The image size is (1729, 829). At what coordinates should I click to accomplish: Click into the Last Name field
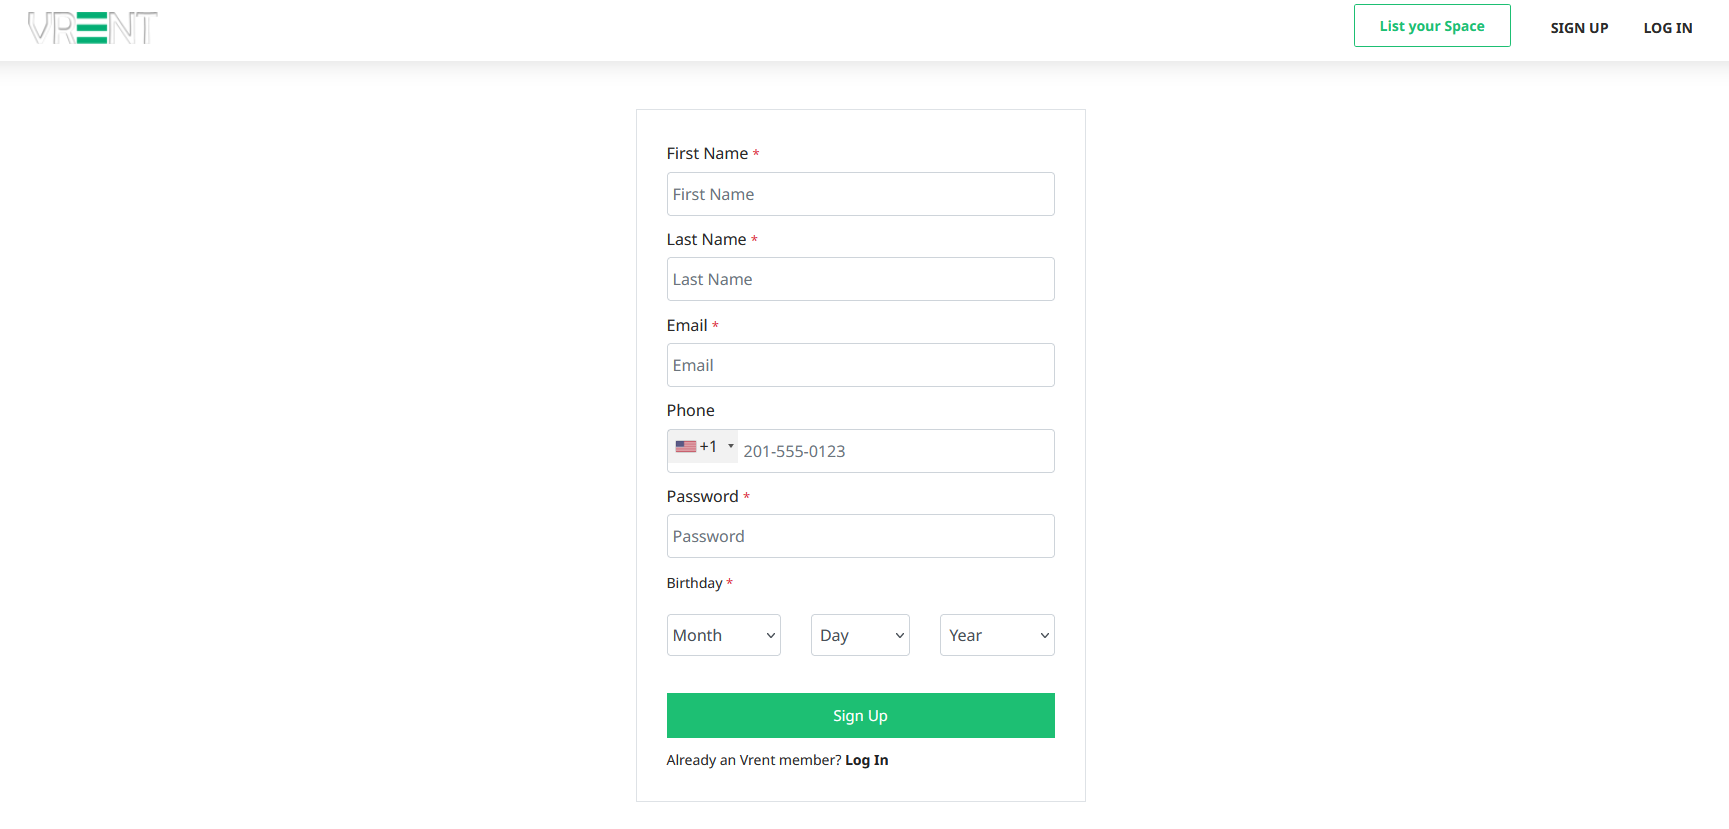click(x=860, y=279)
